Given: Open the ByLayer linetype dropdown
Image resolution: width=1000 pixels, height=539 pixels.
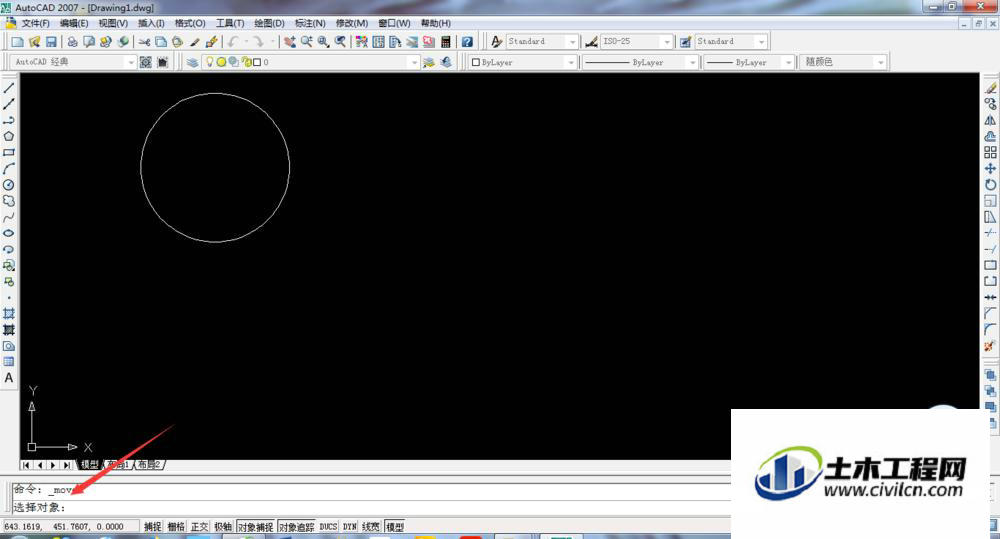Looking at the screenshot, I should pyautogui.click(x=693, y=63).
